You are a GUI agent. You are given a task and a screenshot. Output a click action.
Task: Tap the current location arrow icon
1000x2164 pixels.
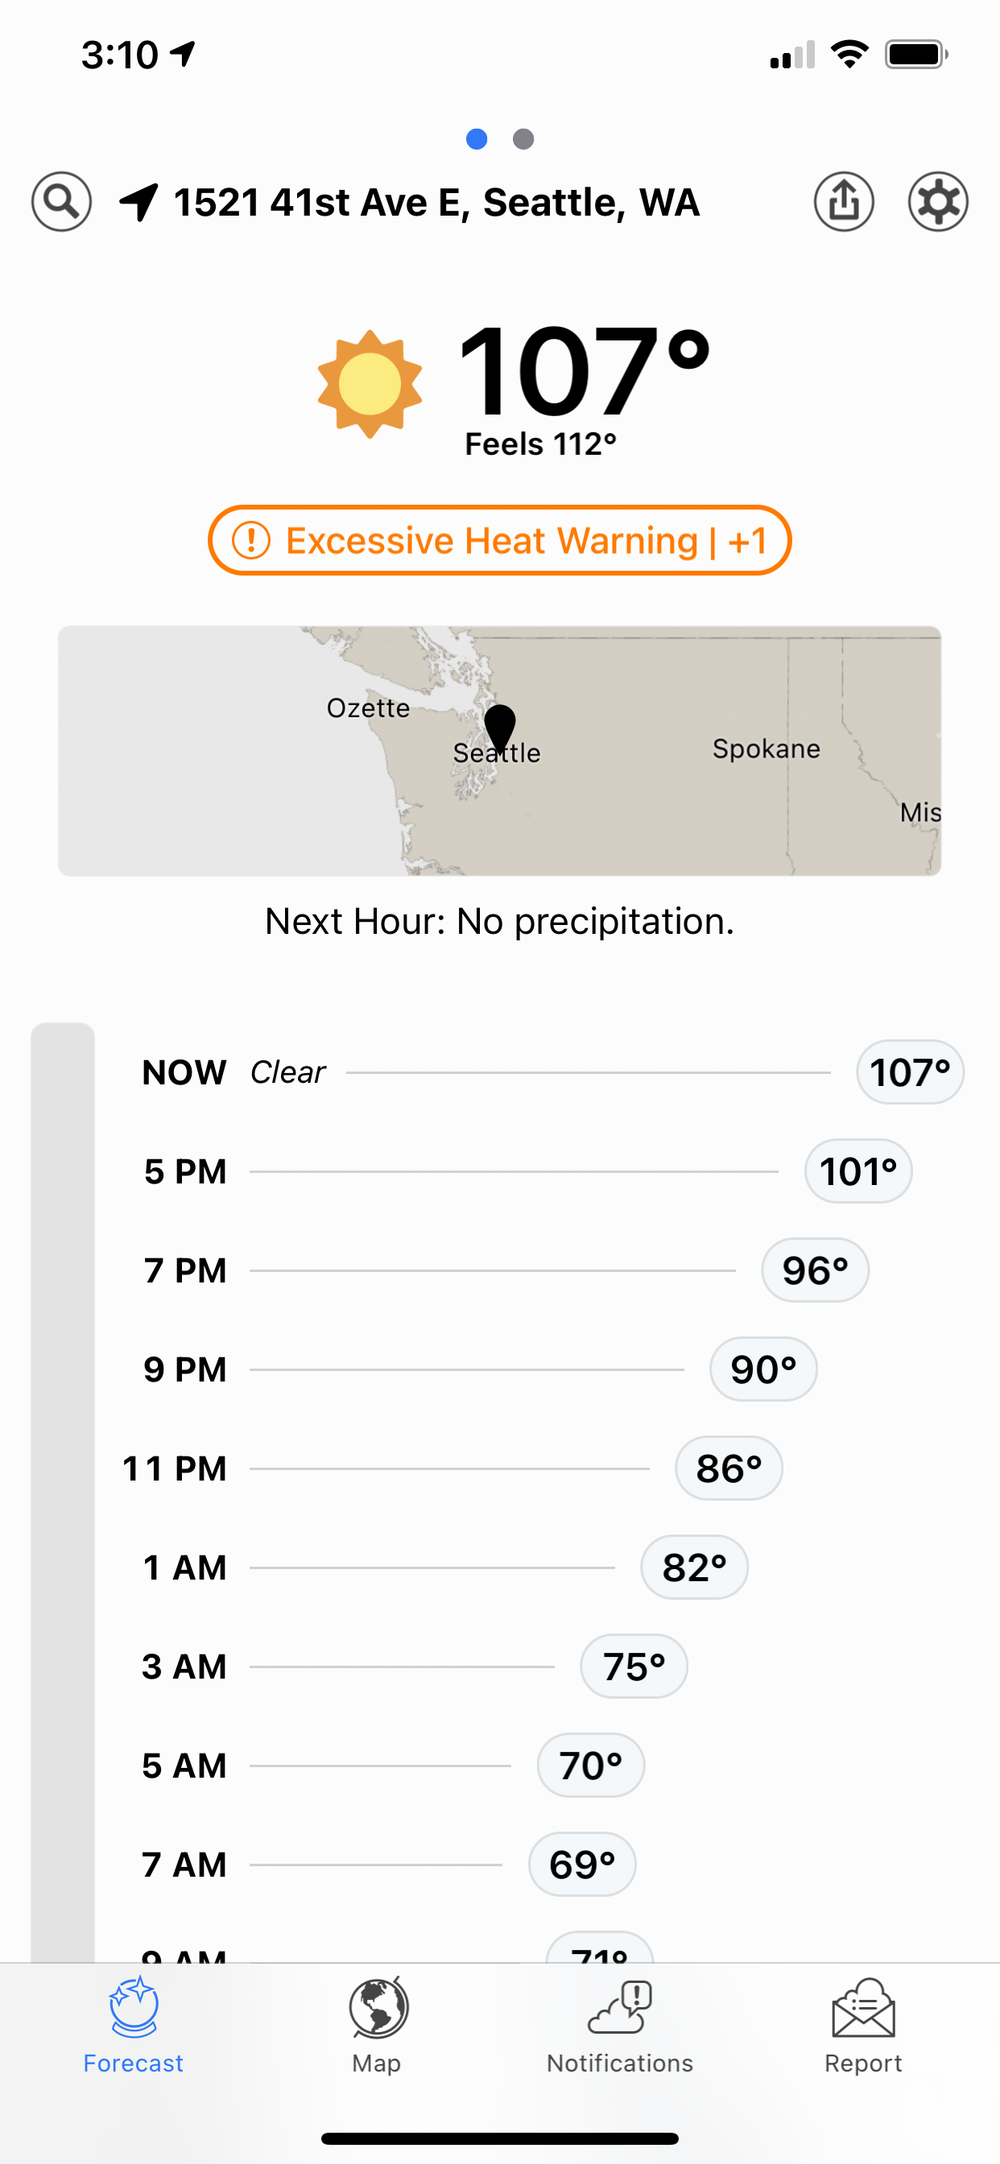(x=139, y=202)
